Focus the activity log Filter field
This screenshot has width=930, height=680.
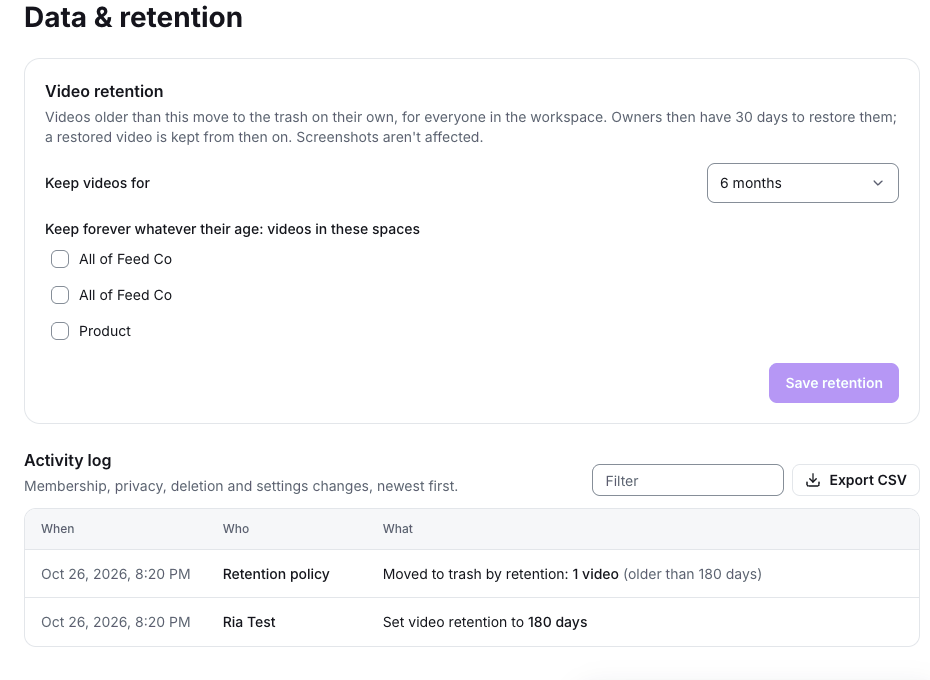click(687, 480)
